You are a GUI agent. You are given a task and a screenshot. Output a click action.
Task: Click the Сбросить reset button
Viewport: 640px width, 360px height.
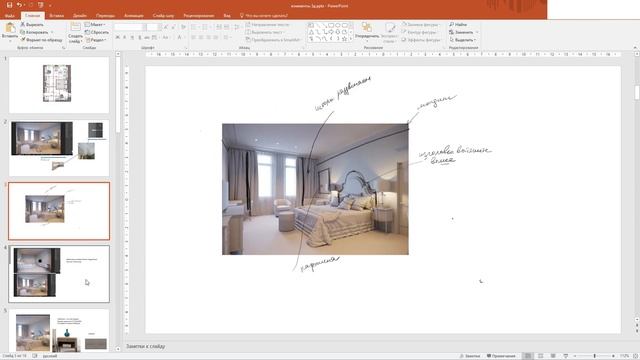97,32
